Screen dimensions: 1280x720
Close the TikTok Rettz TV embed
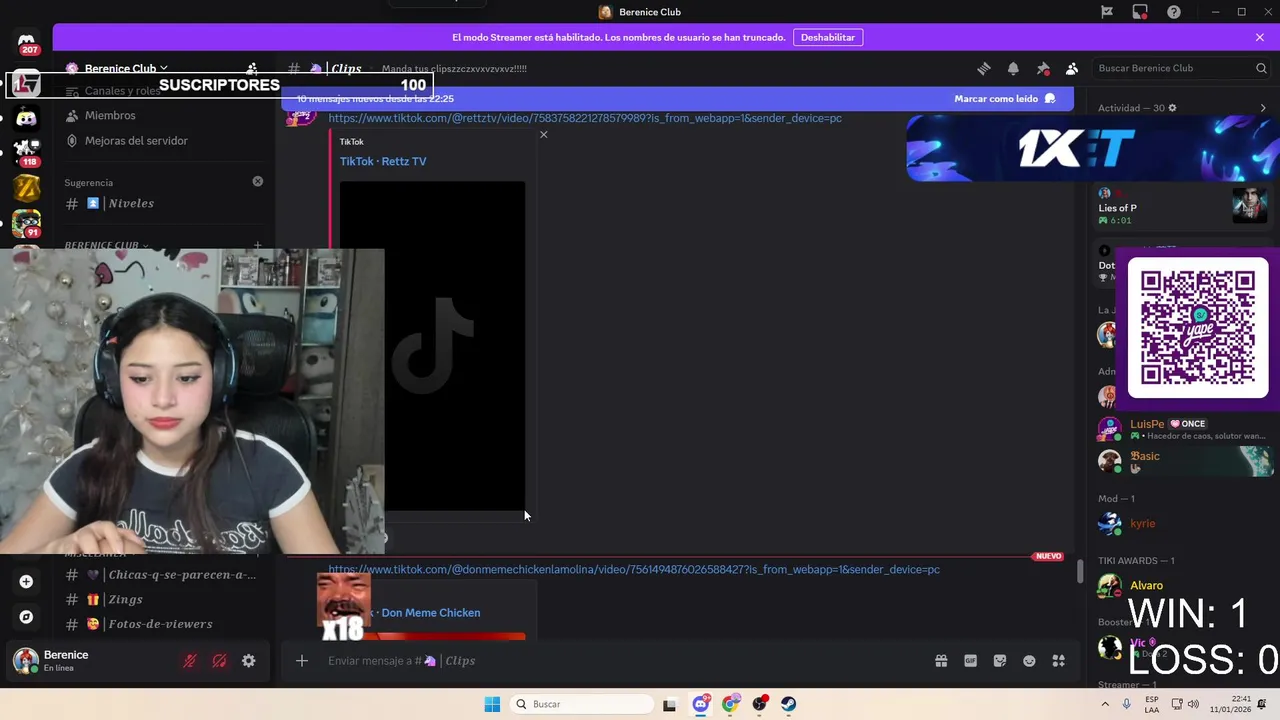click(544, 135)
